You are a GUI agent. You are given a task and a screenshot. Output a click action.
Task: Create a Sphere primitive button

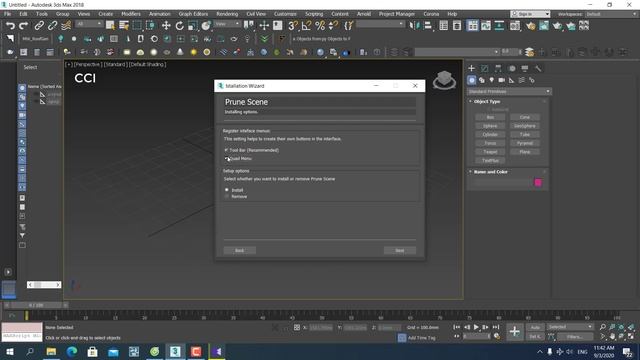(x=490, y=126)
